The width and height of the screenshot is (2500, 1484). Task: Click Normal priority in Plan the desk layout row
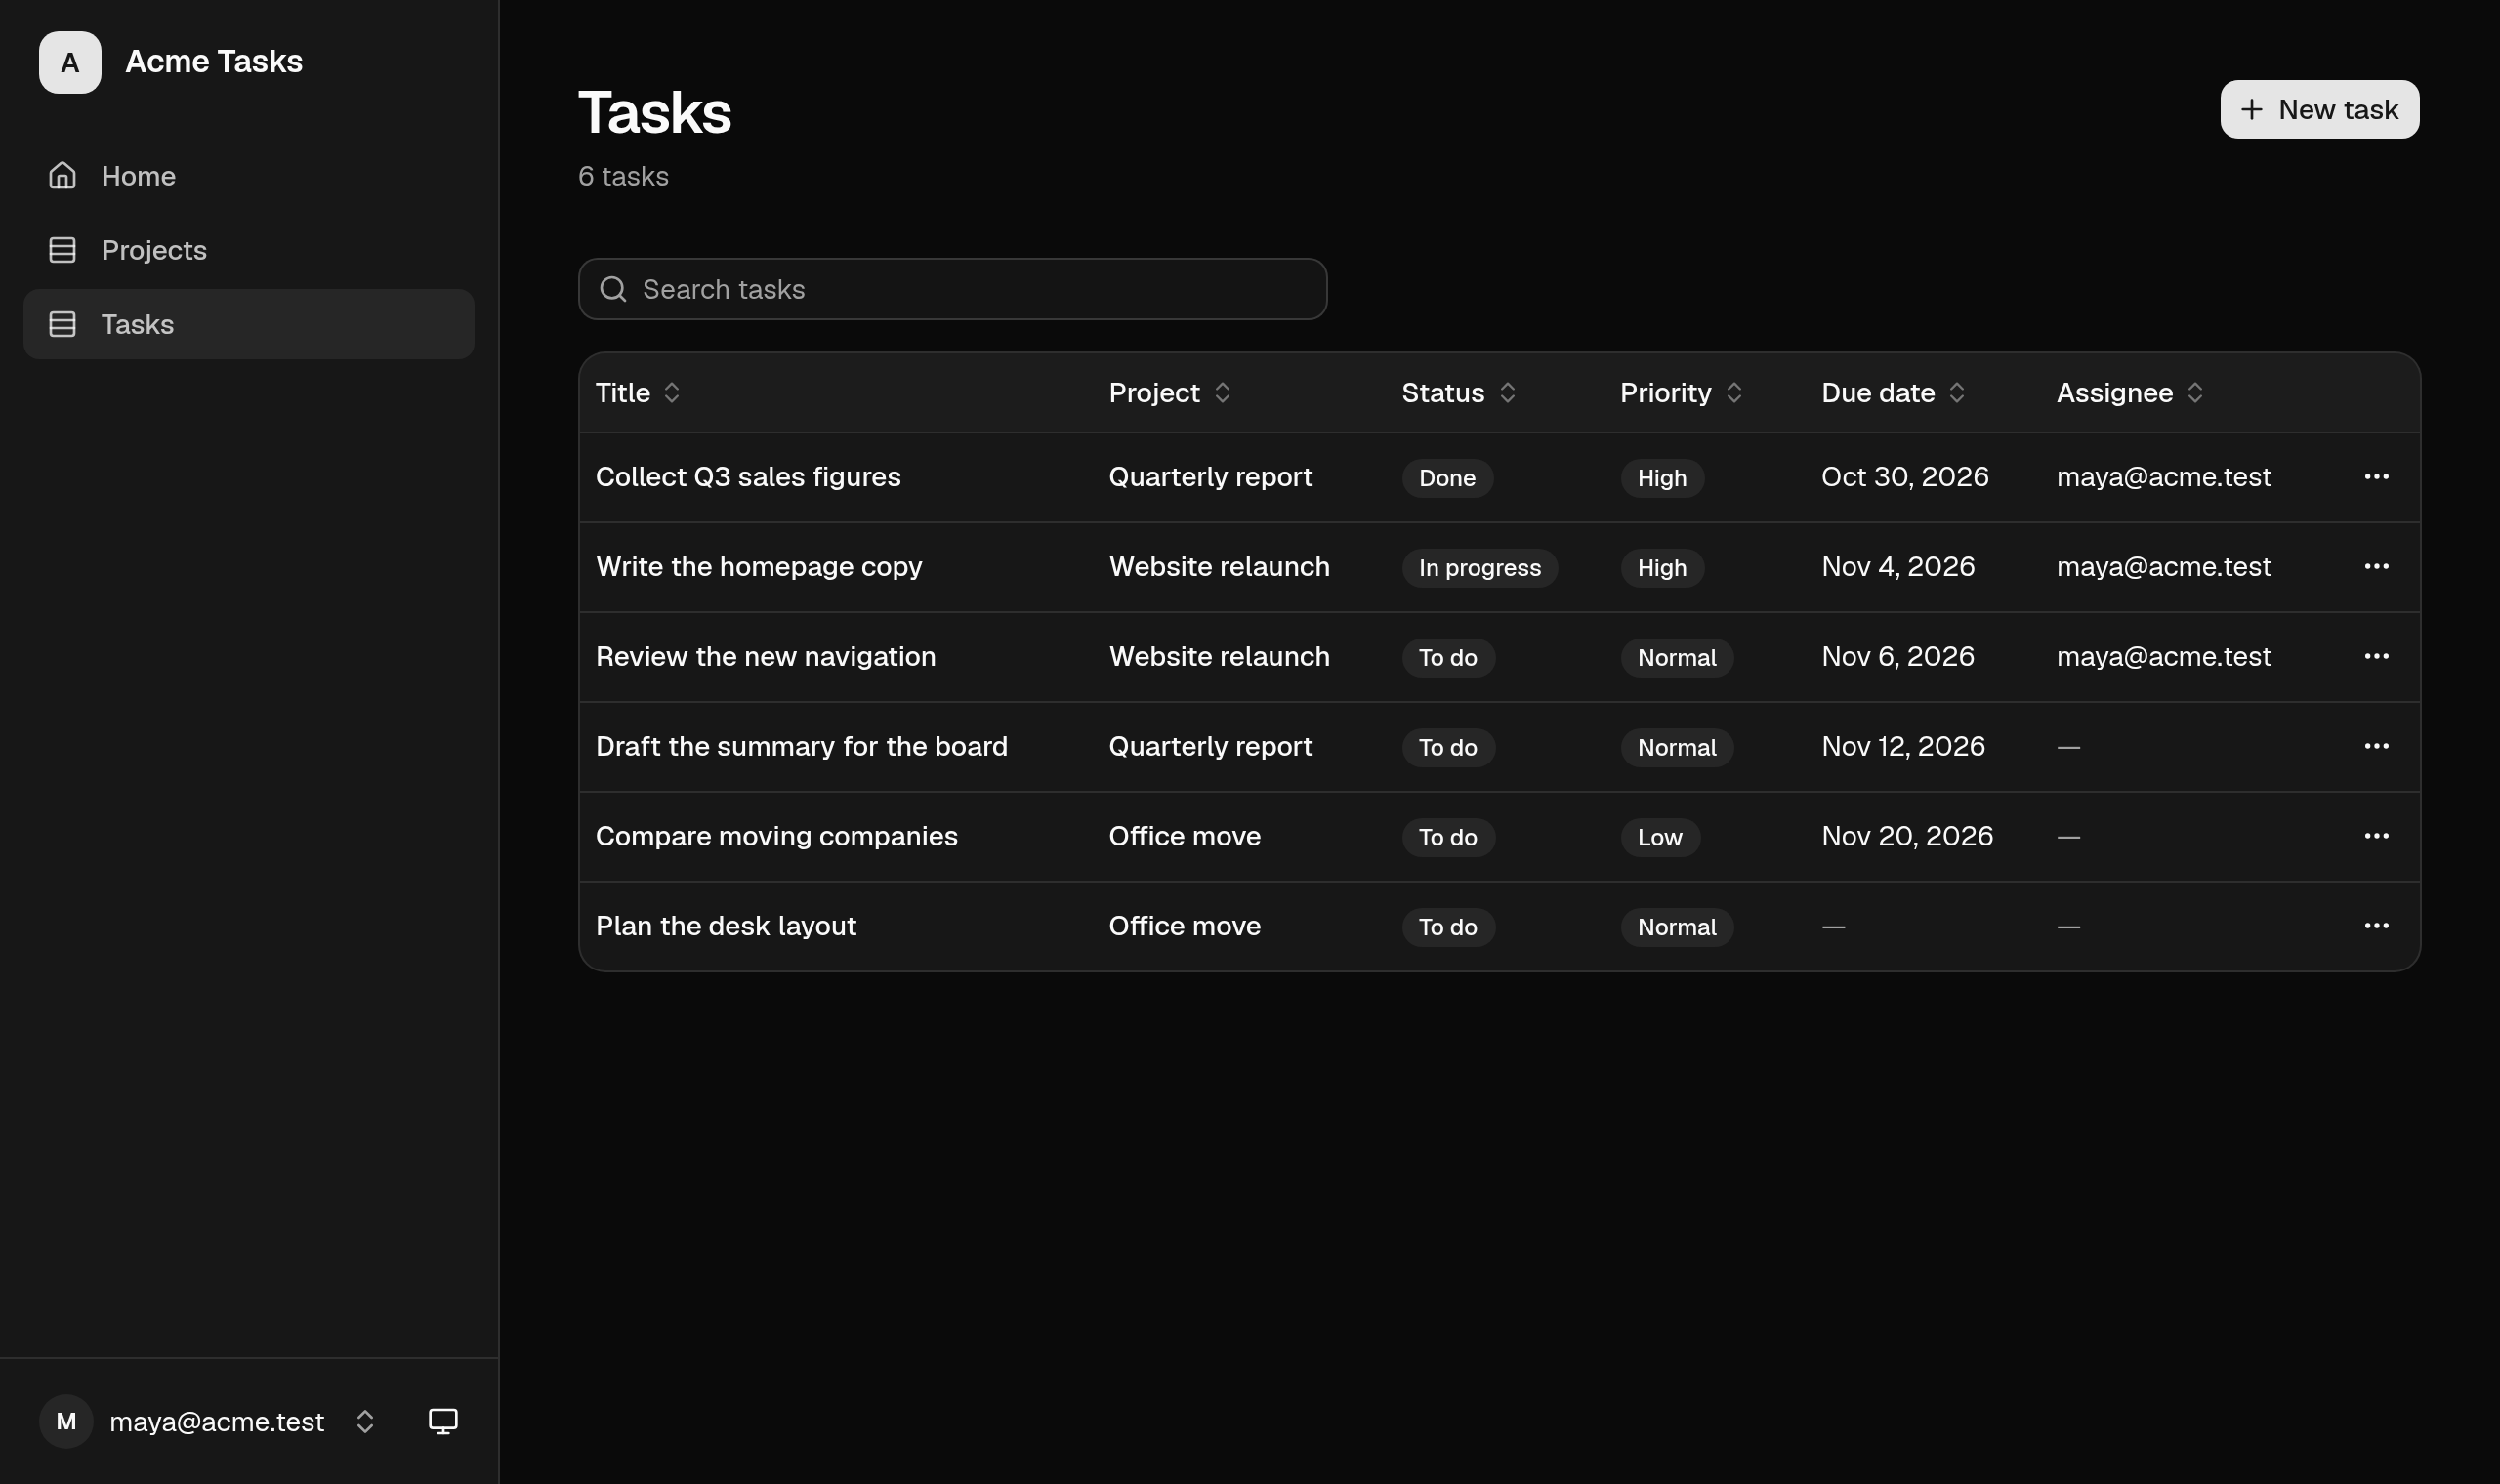pos(1677,927)
